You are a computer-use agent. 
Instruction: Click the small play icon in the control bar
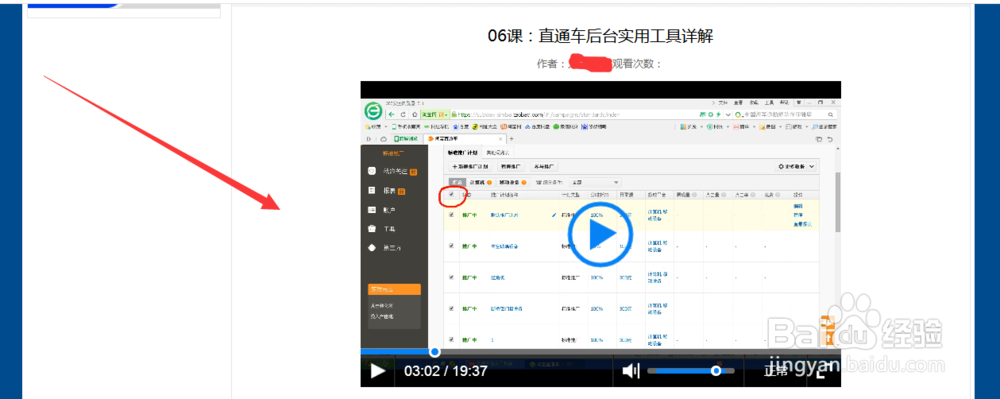click(x=378, y=370)
